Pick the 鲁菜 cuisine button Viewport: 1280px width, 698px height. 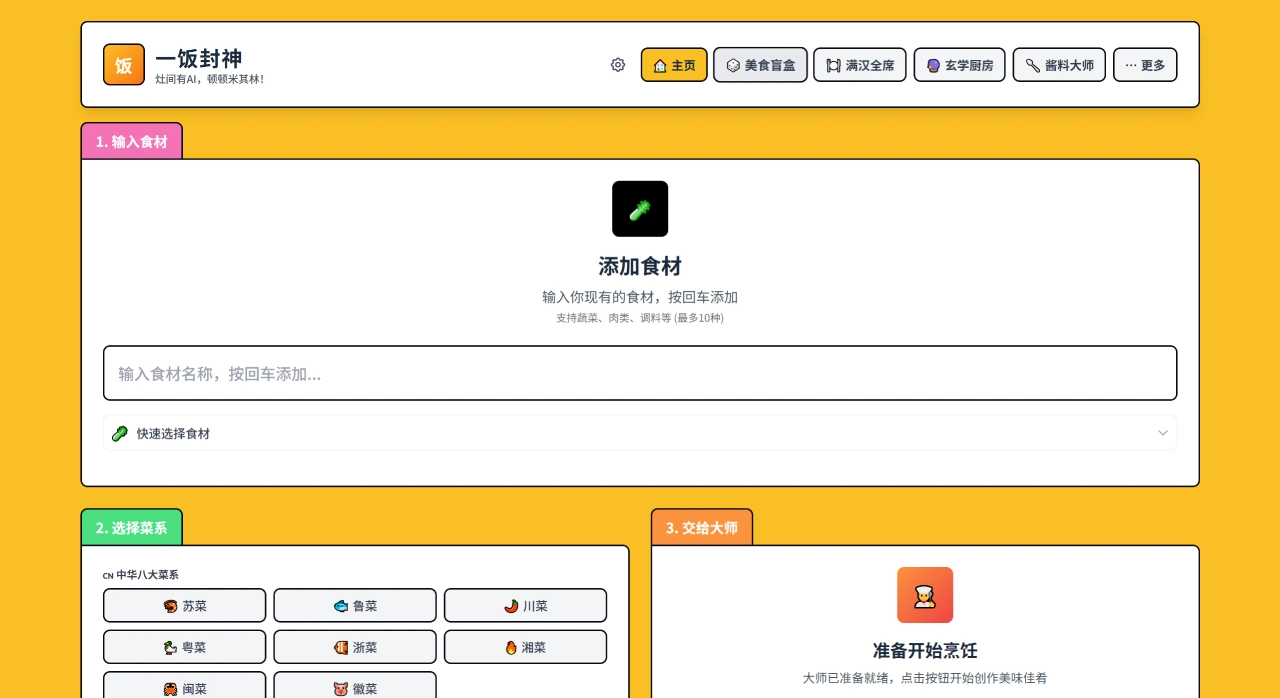355,606
